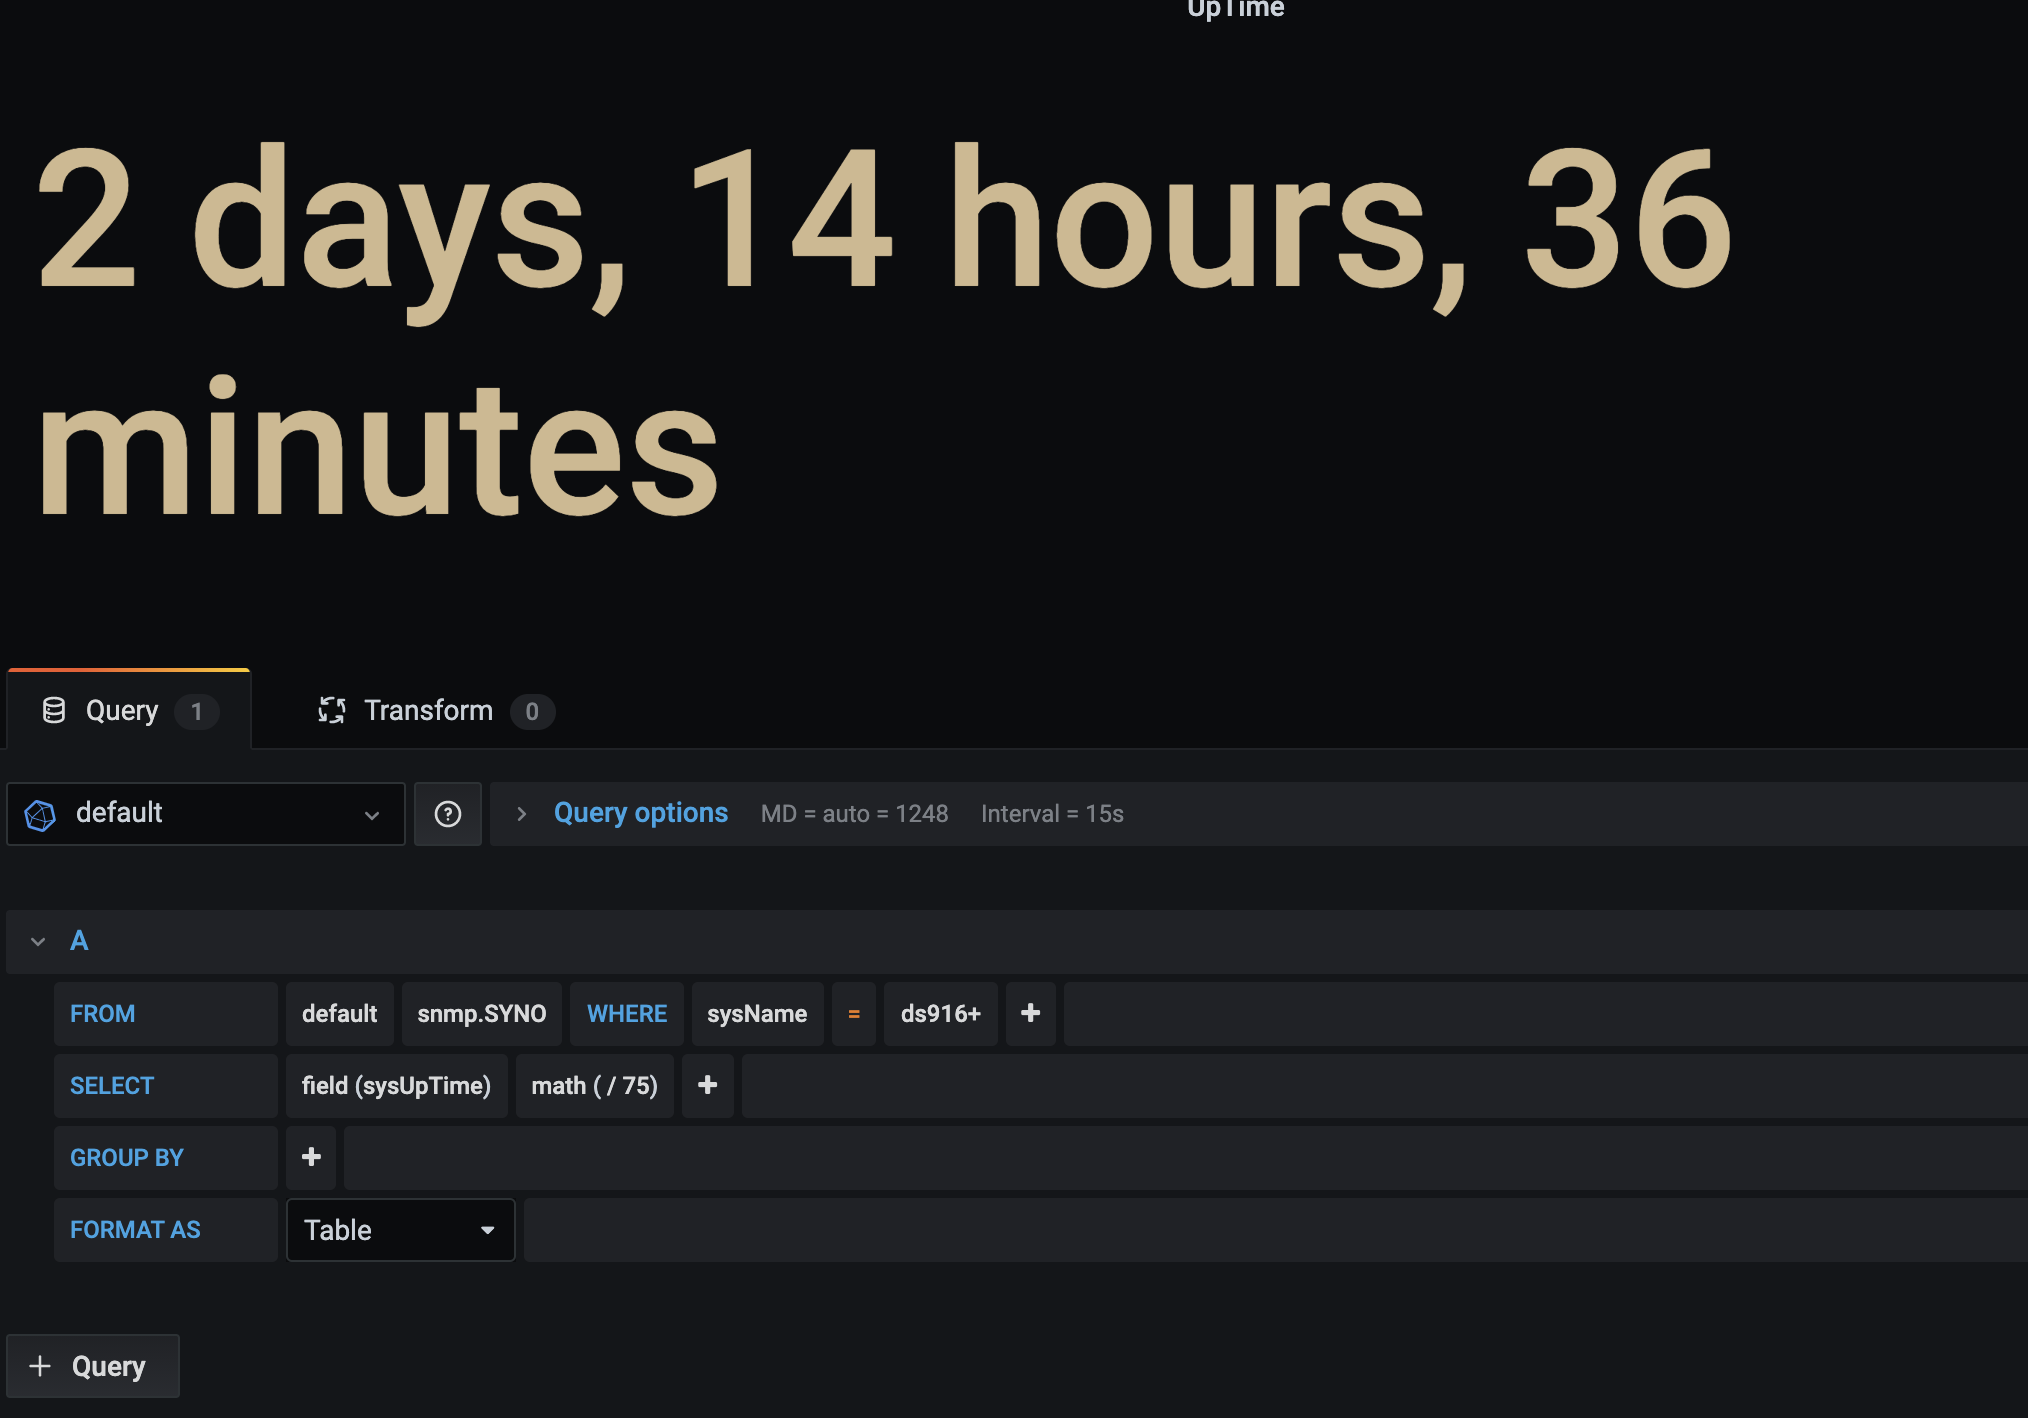
Task: Open the data source help icon
Action: pos(448,814)
